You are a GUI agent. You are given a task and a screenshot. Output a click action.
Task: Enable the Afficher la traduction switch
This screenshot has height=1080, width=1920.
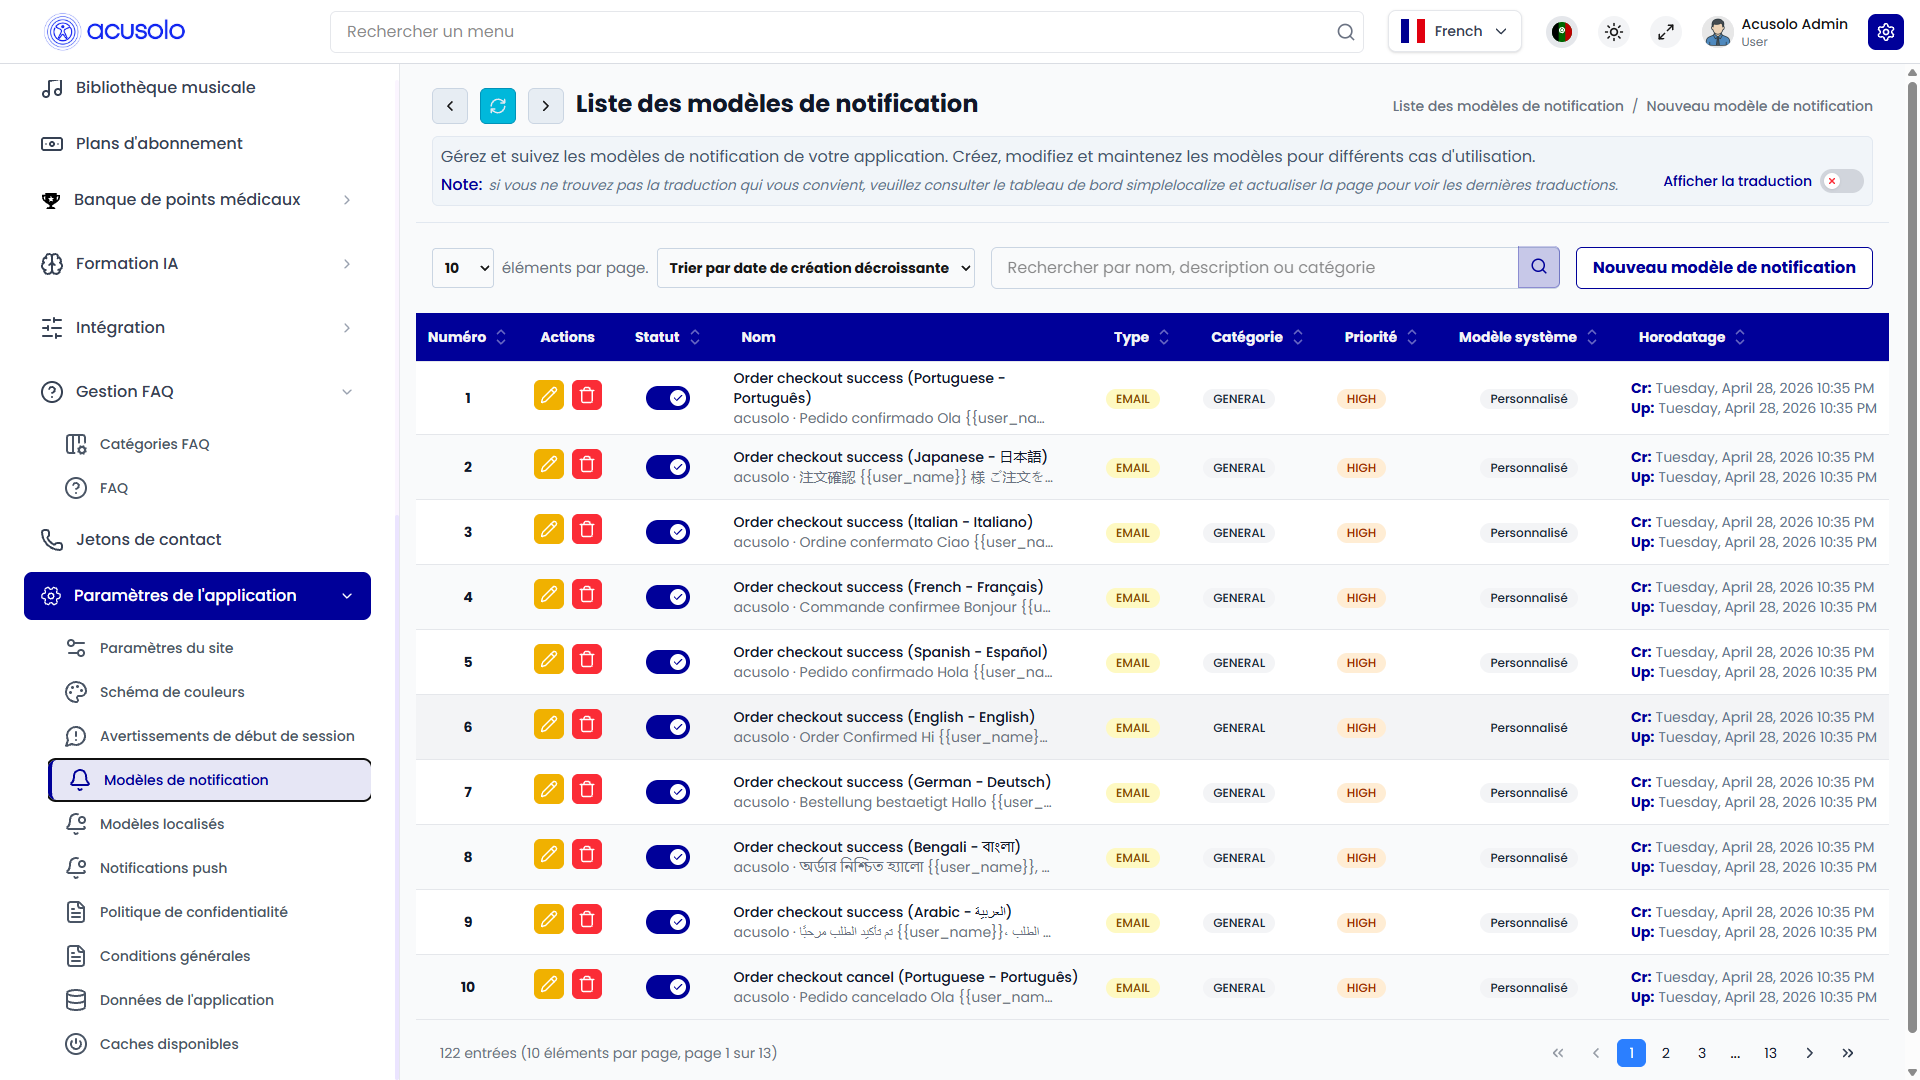pyautogui.click(x=1842, y=181)
